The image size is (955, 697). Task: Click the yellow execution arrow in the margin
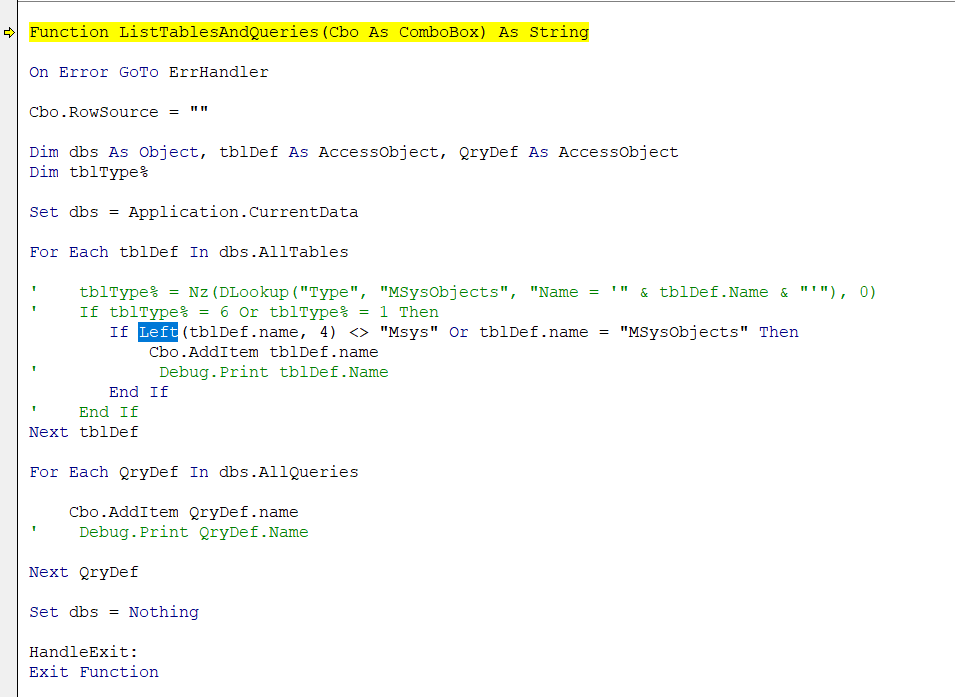coord(9,32)
